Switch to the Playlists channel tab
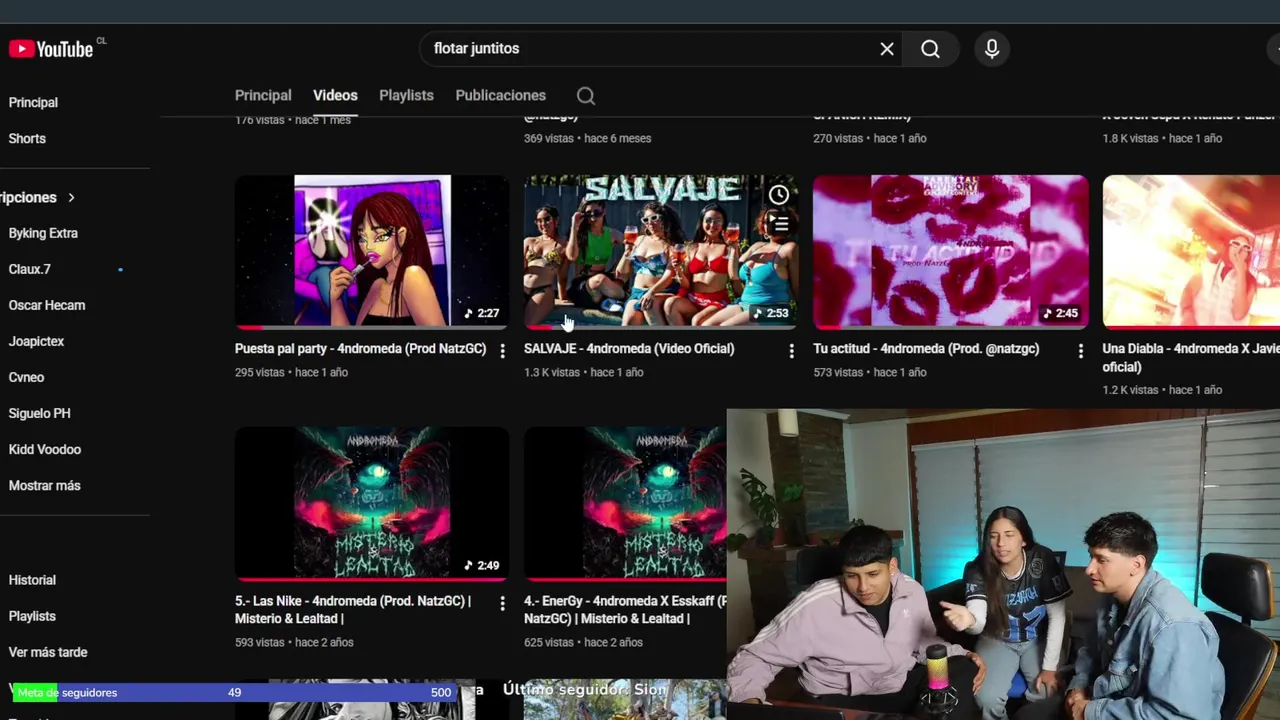This screenshot has width=1280, height=720. 406,95
